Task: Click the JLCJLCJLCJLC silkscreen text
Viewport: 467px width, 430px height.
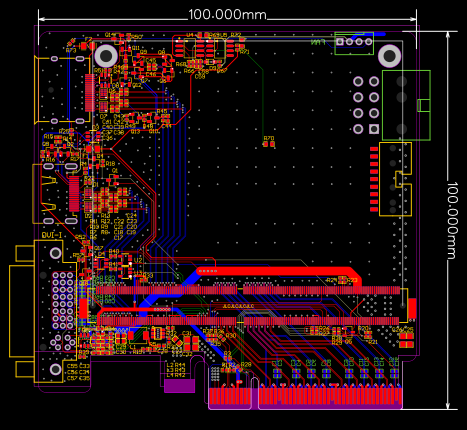Action: click(x=238, y=306)
